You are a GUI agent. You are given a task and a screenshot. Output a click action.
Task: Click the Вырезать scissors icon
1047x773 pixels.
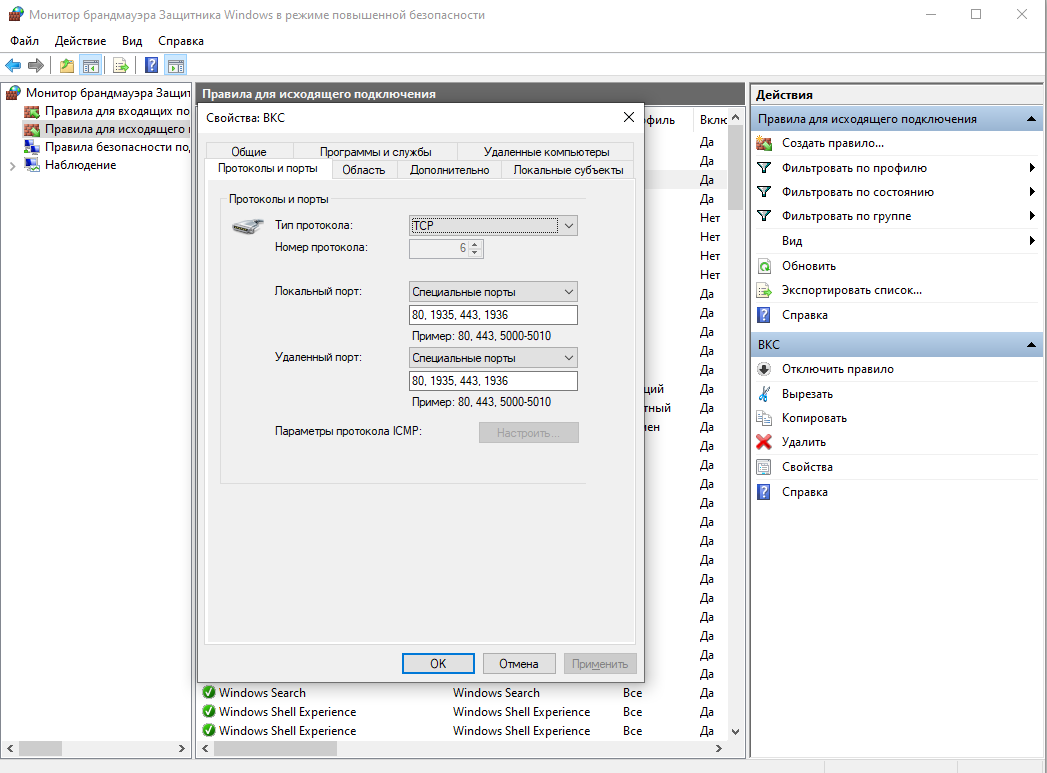click(x=764, y=394)
